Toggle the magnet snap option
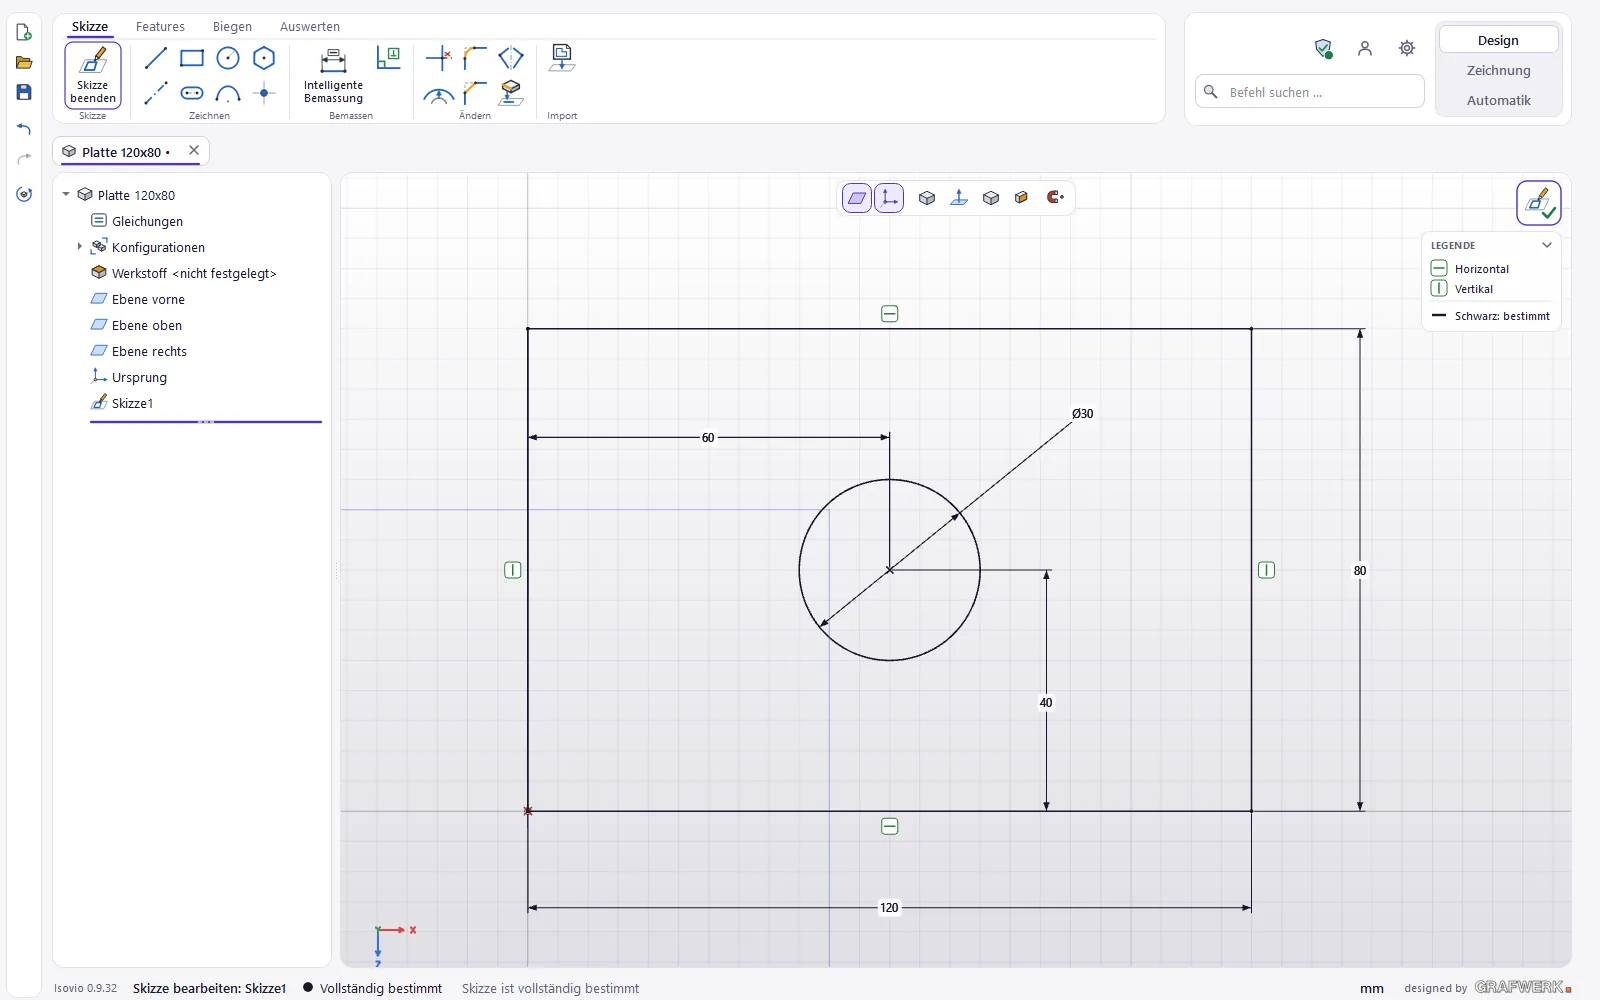The height and width of the screenshot is (1000, 1600). (x=1055, y=198)
